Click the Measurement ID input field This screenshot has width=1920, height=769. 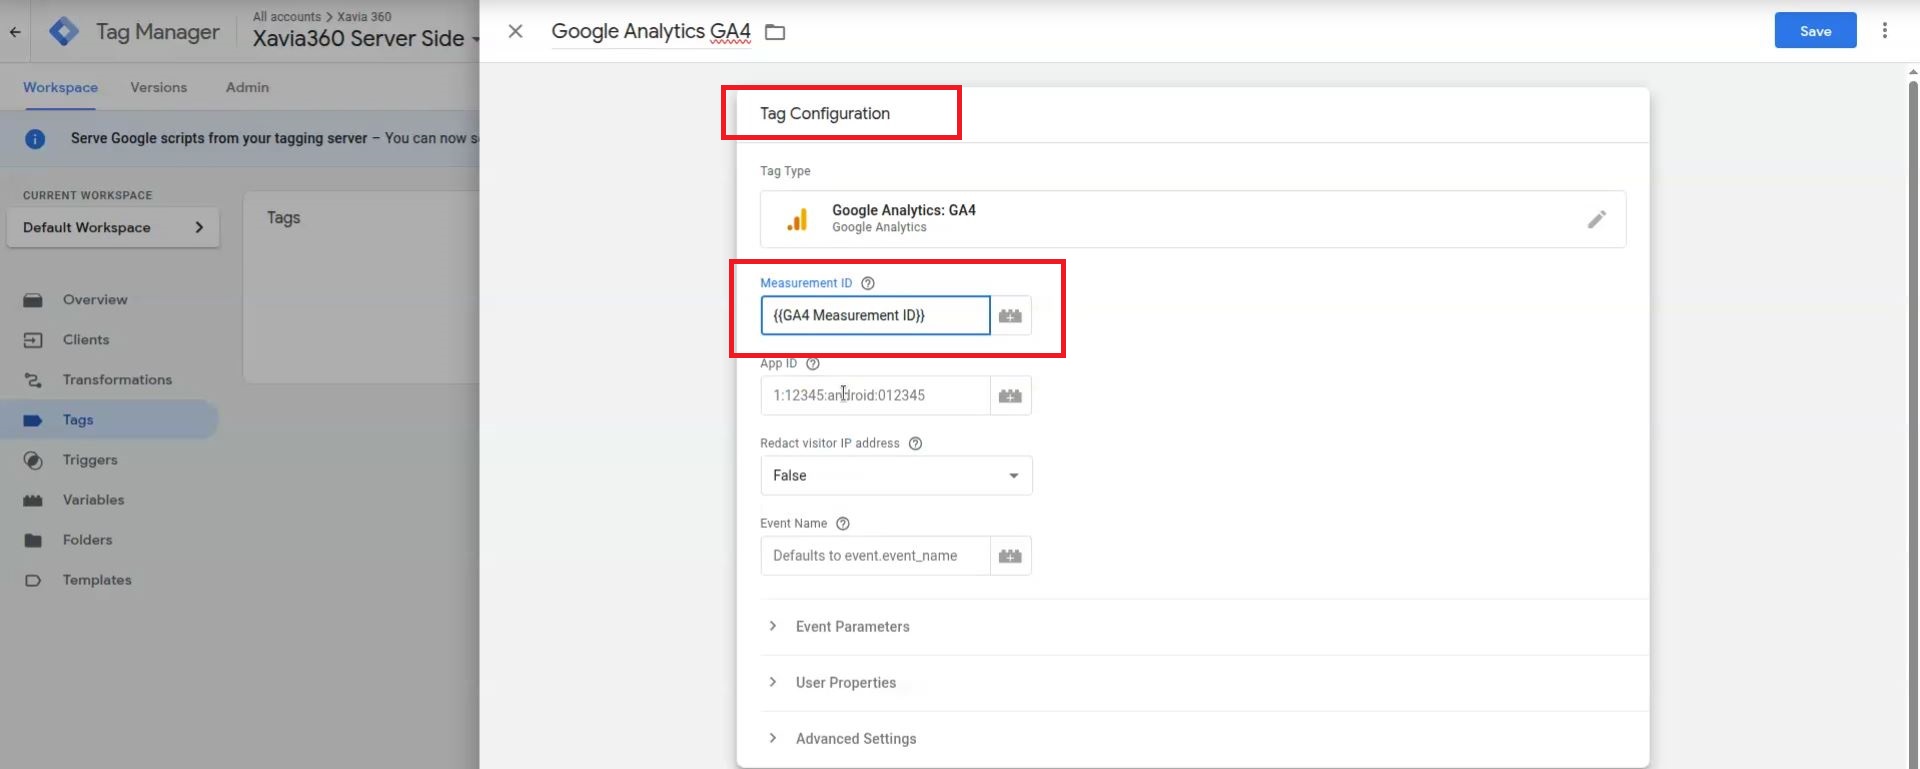pos(875,315)
